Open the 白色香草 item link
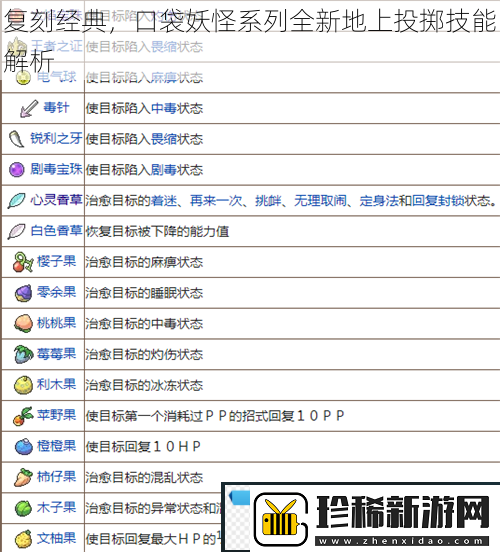Image resolution: width=500 pixels, height=552 pixels. click(x=56, y=231)
